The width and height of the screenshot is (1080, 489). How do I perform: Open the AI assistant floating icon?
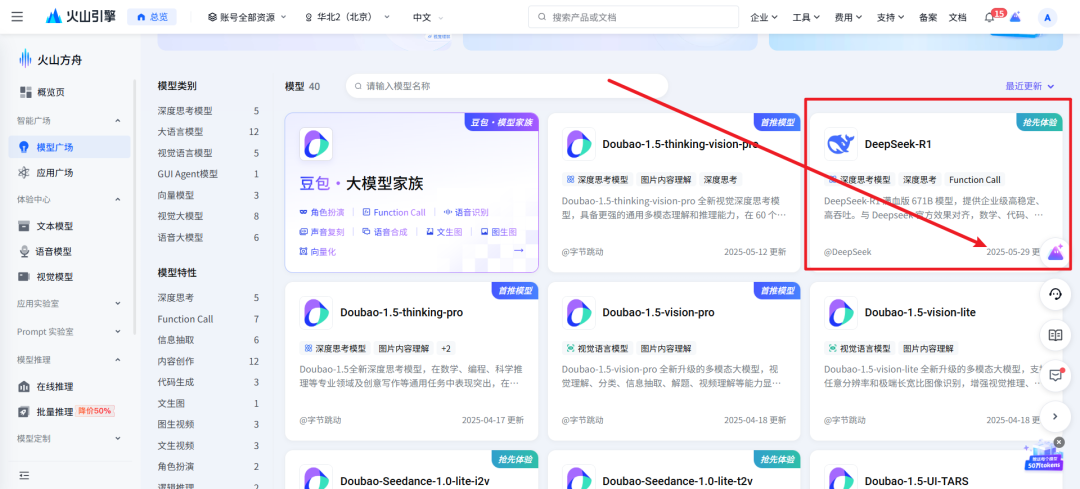point(1055,253)
